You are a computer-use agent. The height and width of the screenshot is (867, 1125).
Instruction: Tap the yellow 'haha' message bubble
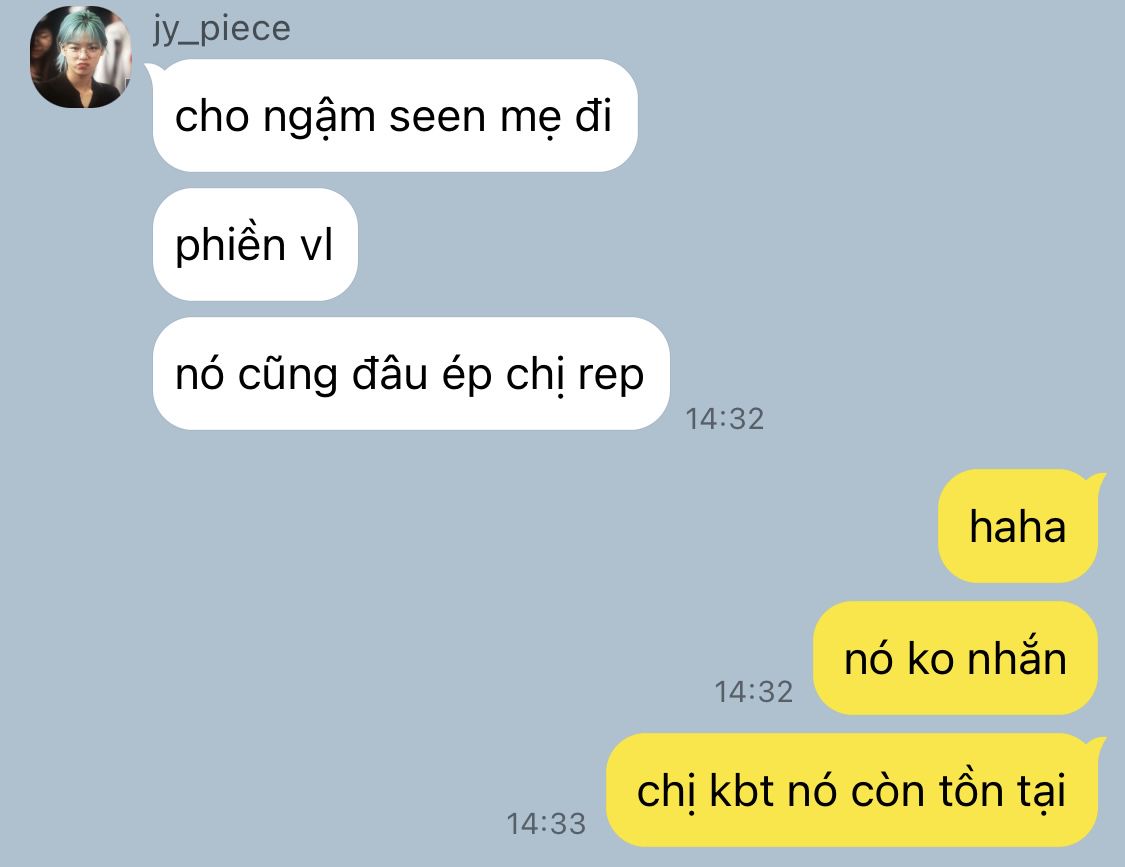(x=1017, y=526)
